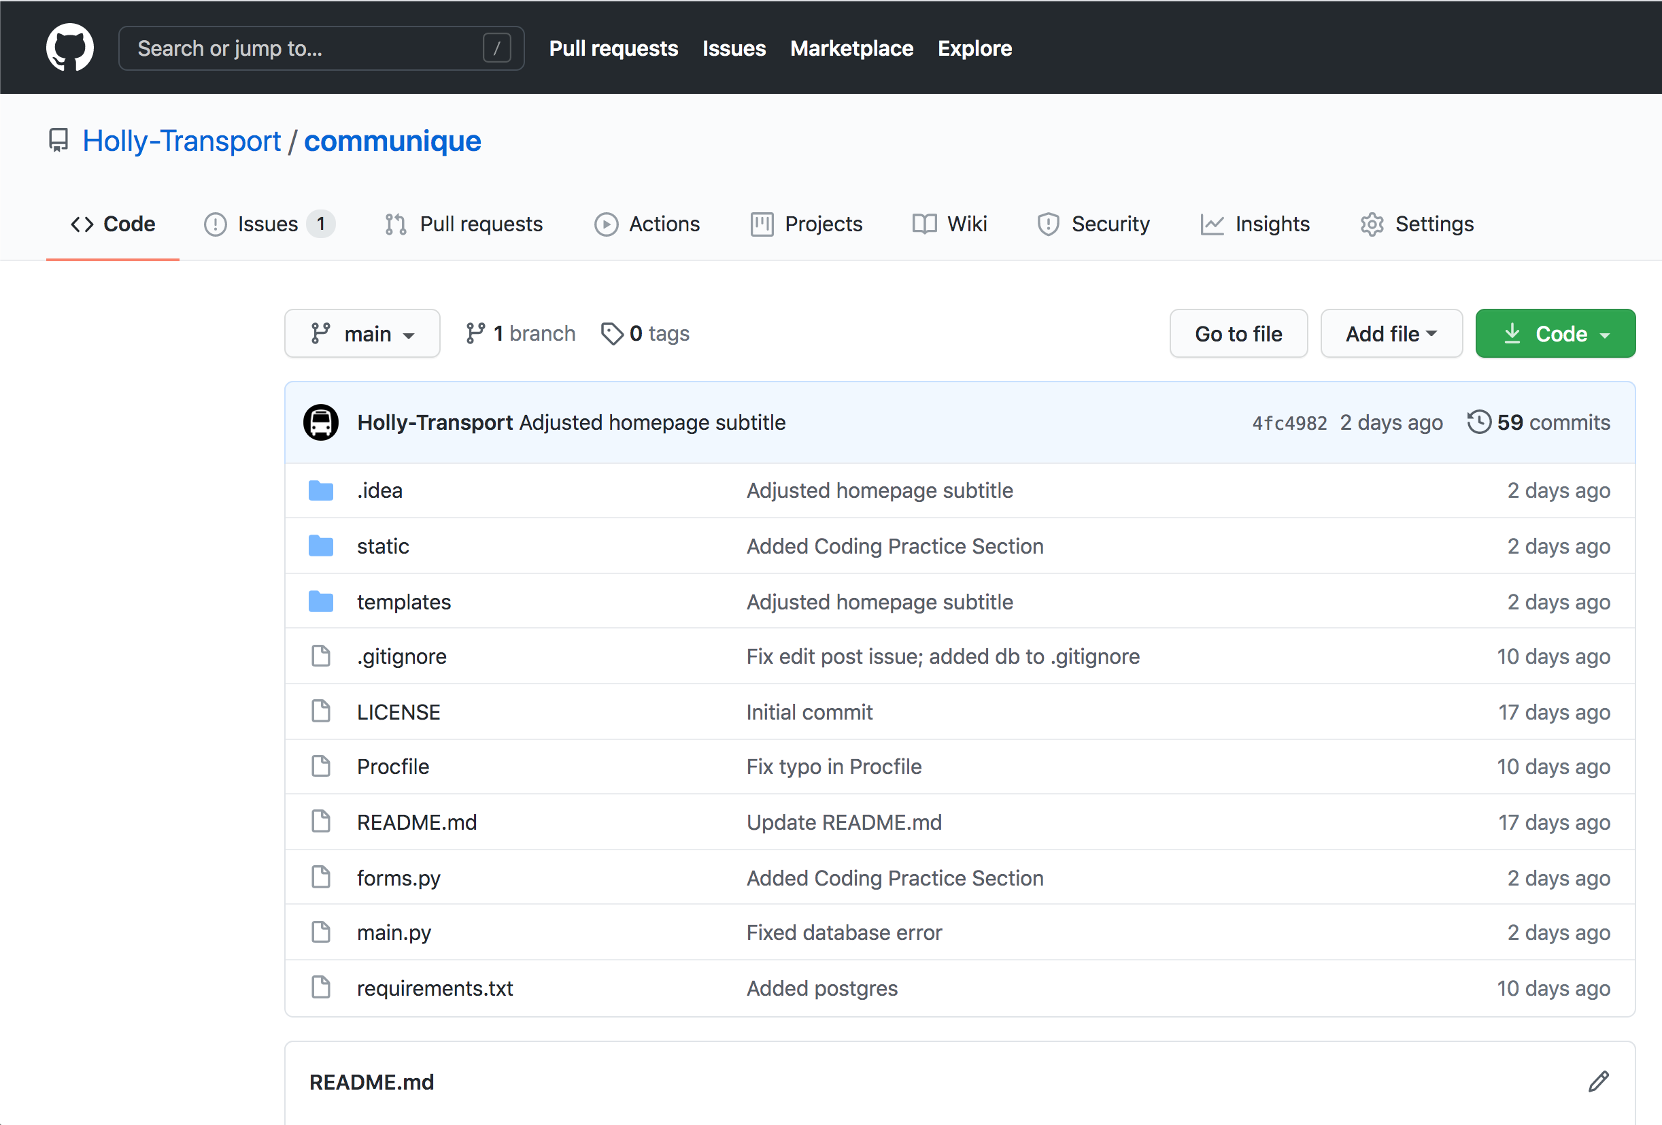
Task: Open README.md in file list
Action: [417, 822]
